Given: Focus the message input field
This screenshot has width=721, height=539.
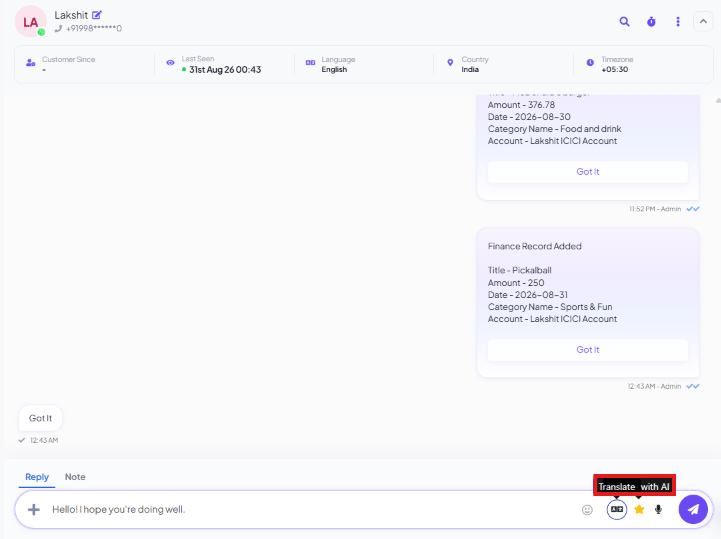Looking at the screenshot, I should click(x=313, y=510).
